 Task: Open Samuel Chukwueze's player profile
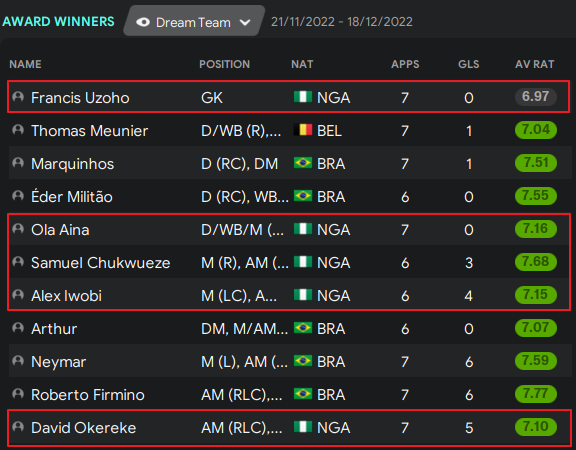point(101,263)
